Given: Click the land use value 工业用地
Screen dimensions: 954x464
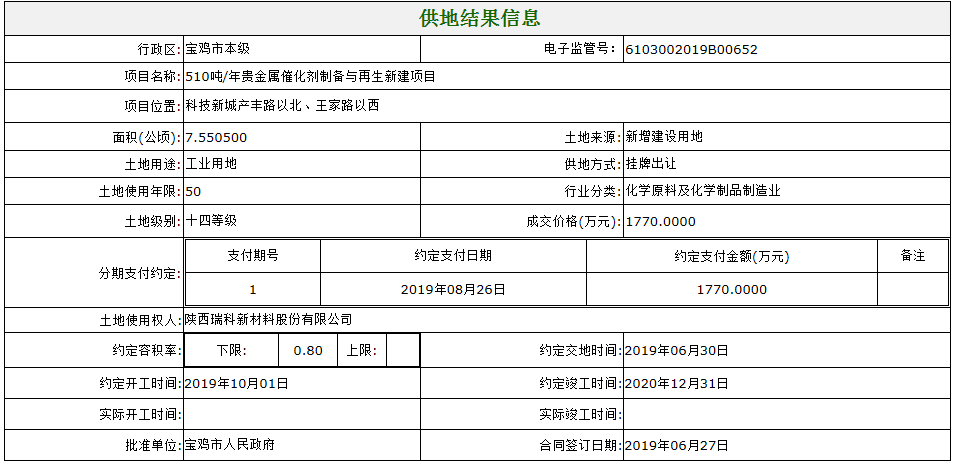Looking at the screenshot, I should [x=211, y=164].
